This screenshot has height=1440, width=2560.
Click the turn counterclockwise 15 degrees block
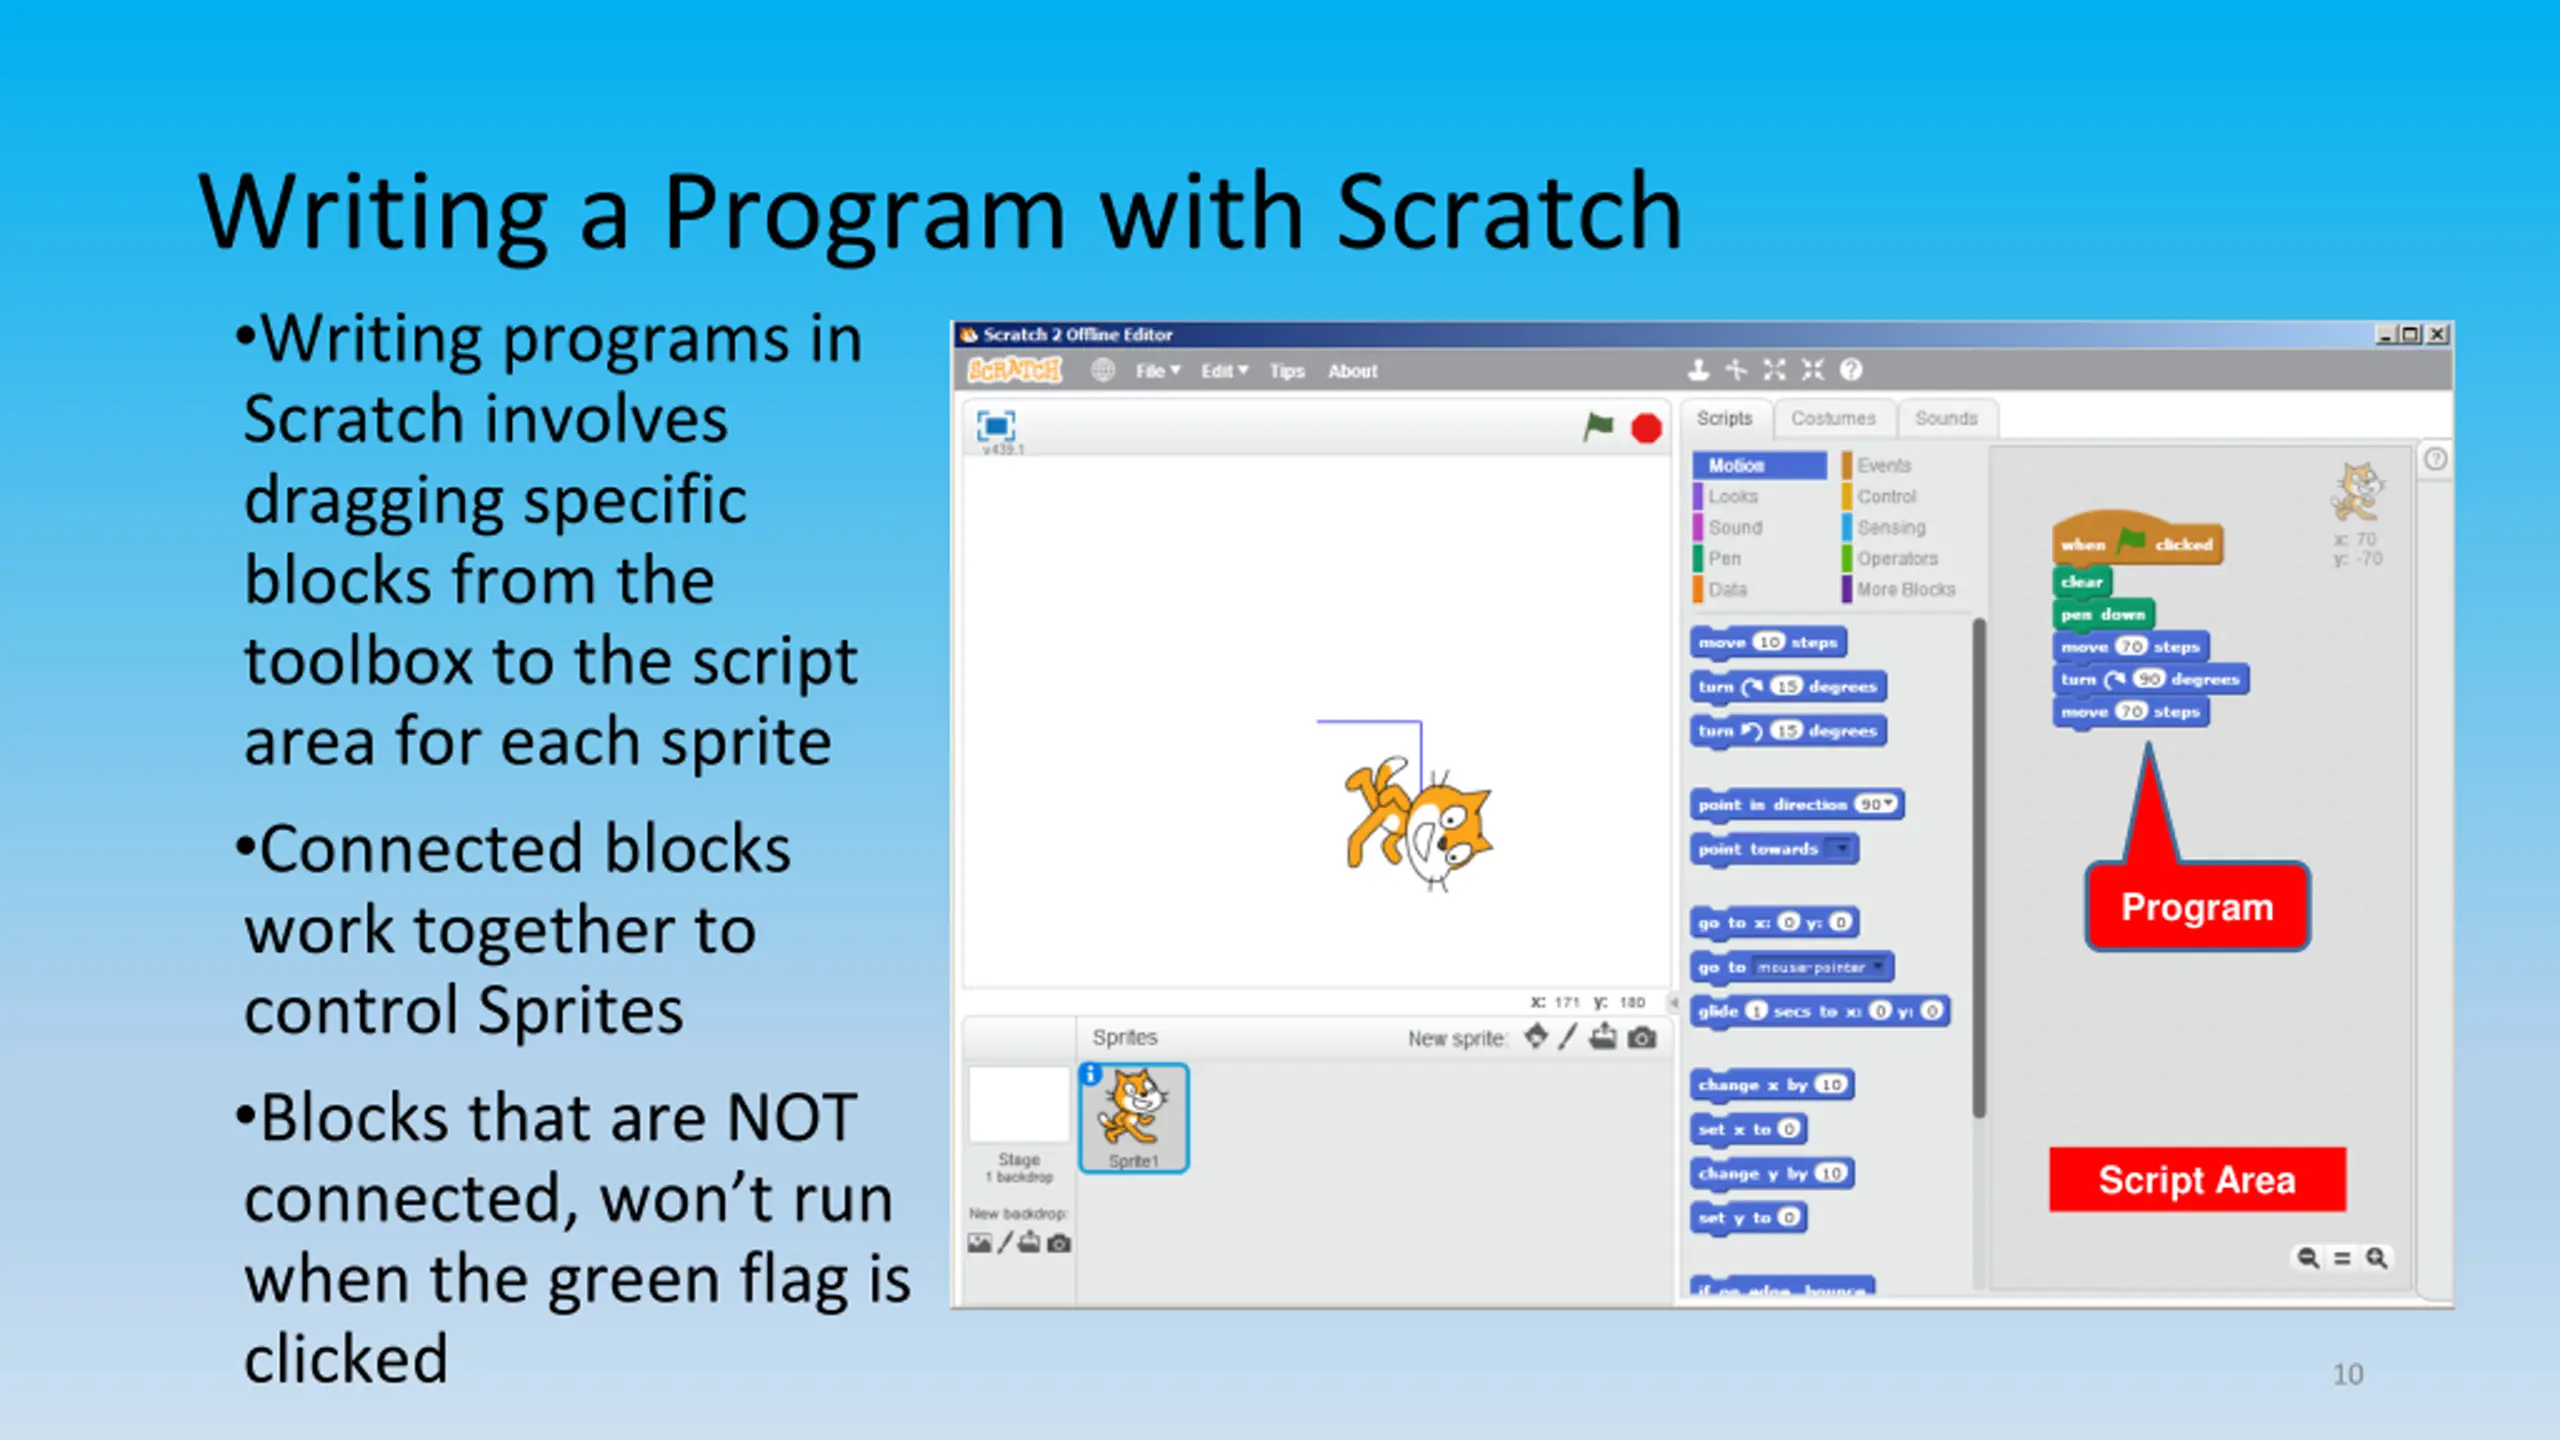coord(1788,731)
